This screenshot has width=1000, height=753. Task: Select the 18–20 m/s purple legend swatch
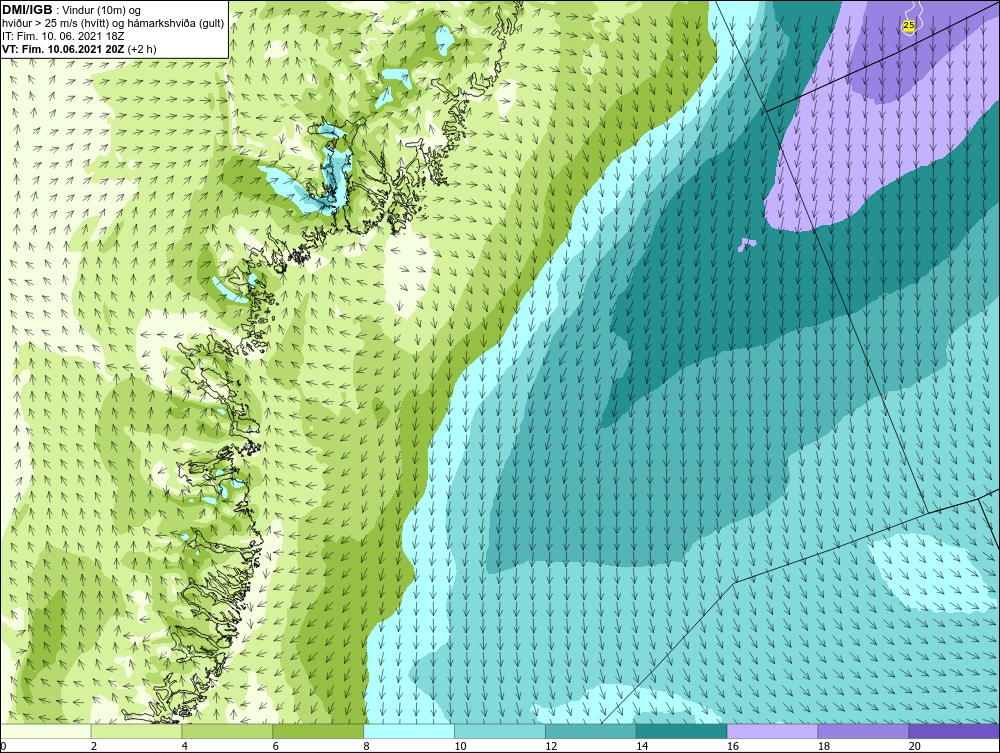(x=864, y=731)
